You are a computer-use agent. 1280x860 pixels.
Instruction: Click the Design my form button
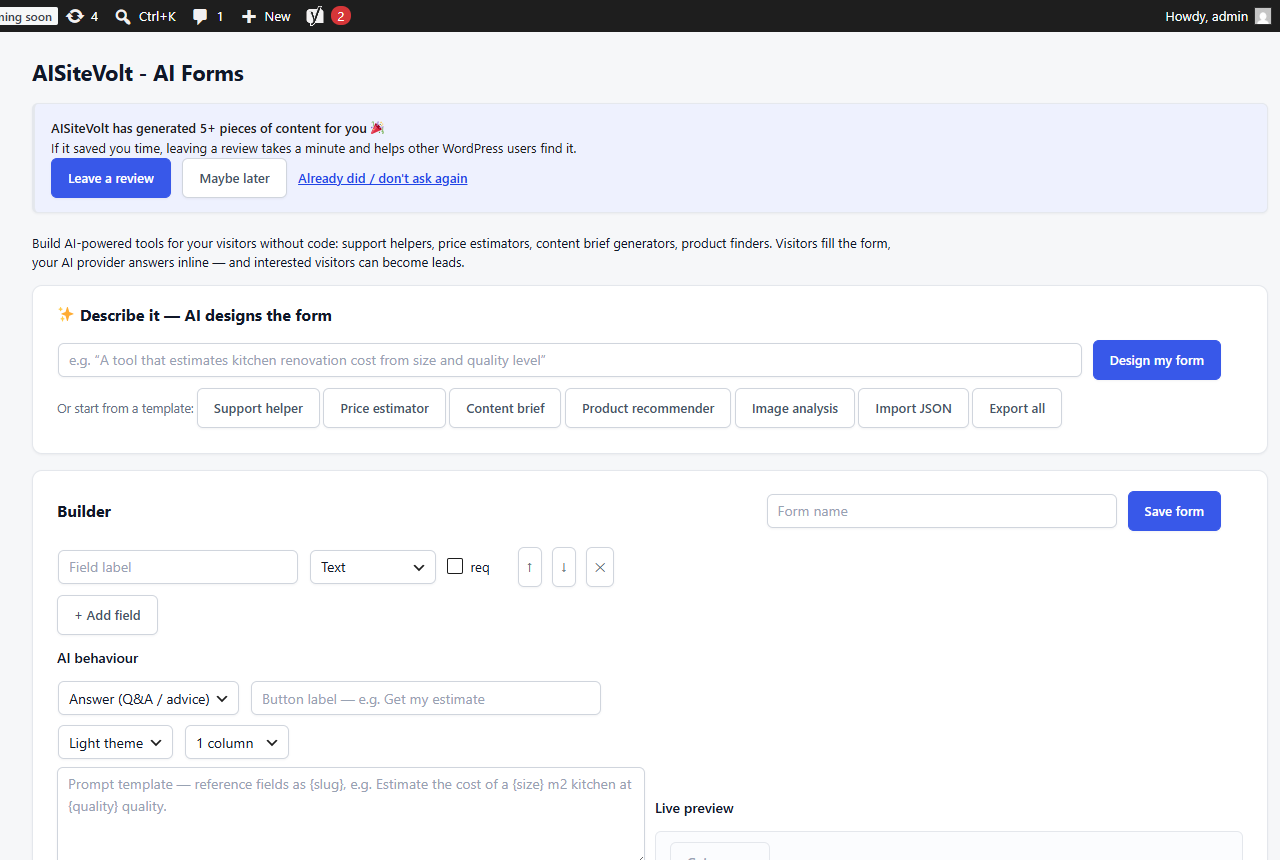click(x=1157, y=360)
